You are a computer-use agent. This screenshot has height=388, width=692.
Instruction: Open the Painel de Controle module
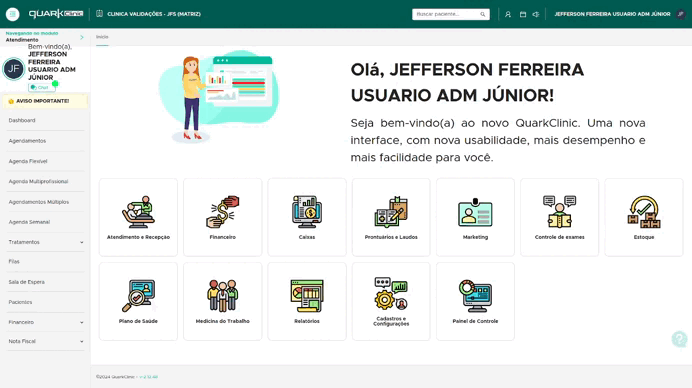click(x=475, y=301)
